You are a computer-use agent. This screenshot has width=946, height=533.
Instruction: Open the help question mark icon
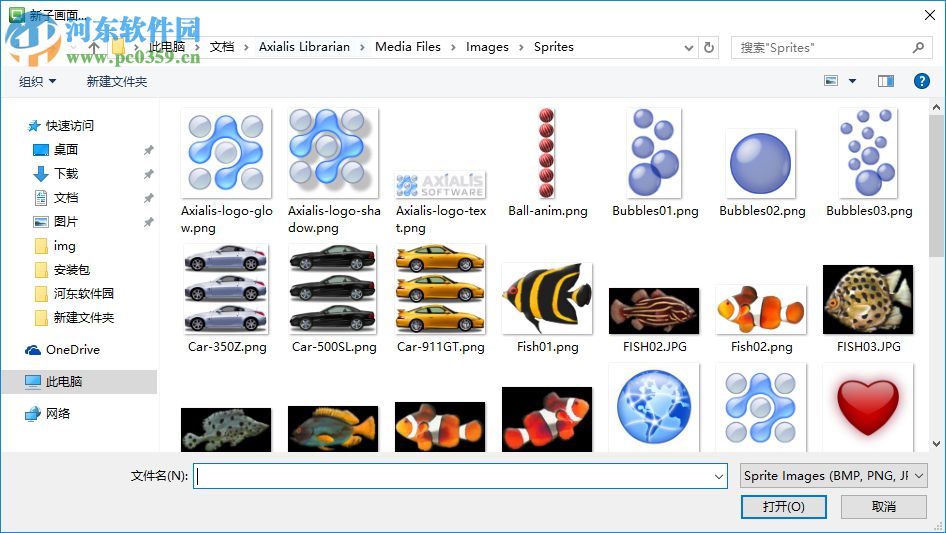pyautogui.click(x=921, y=81)
